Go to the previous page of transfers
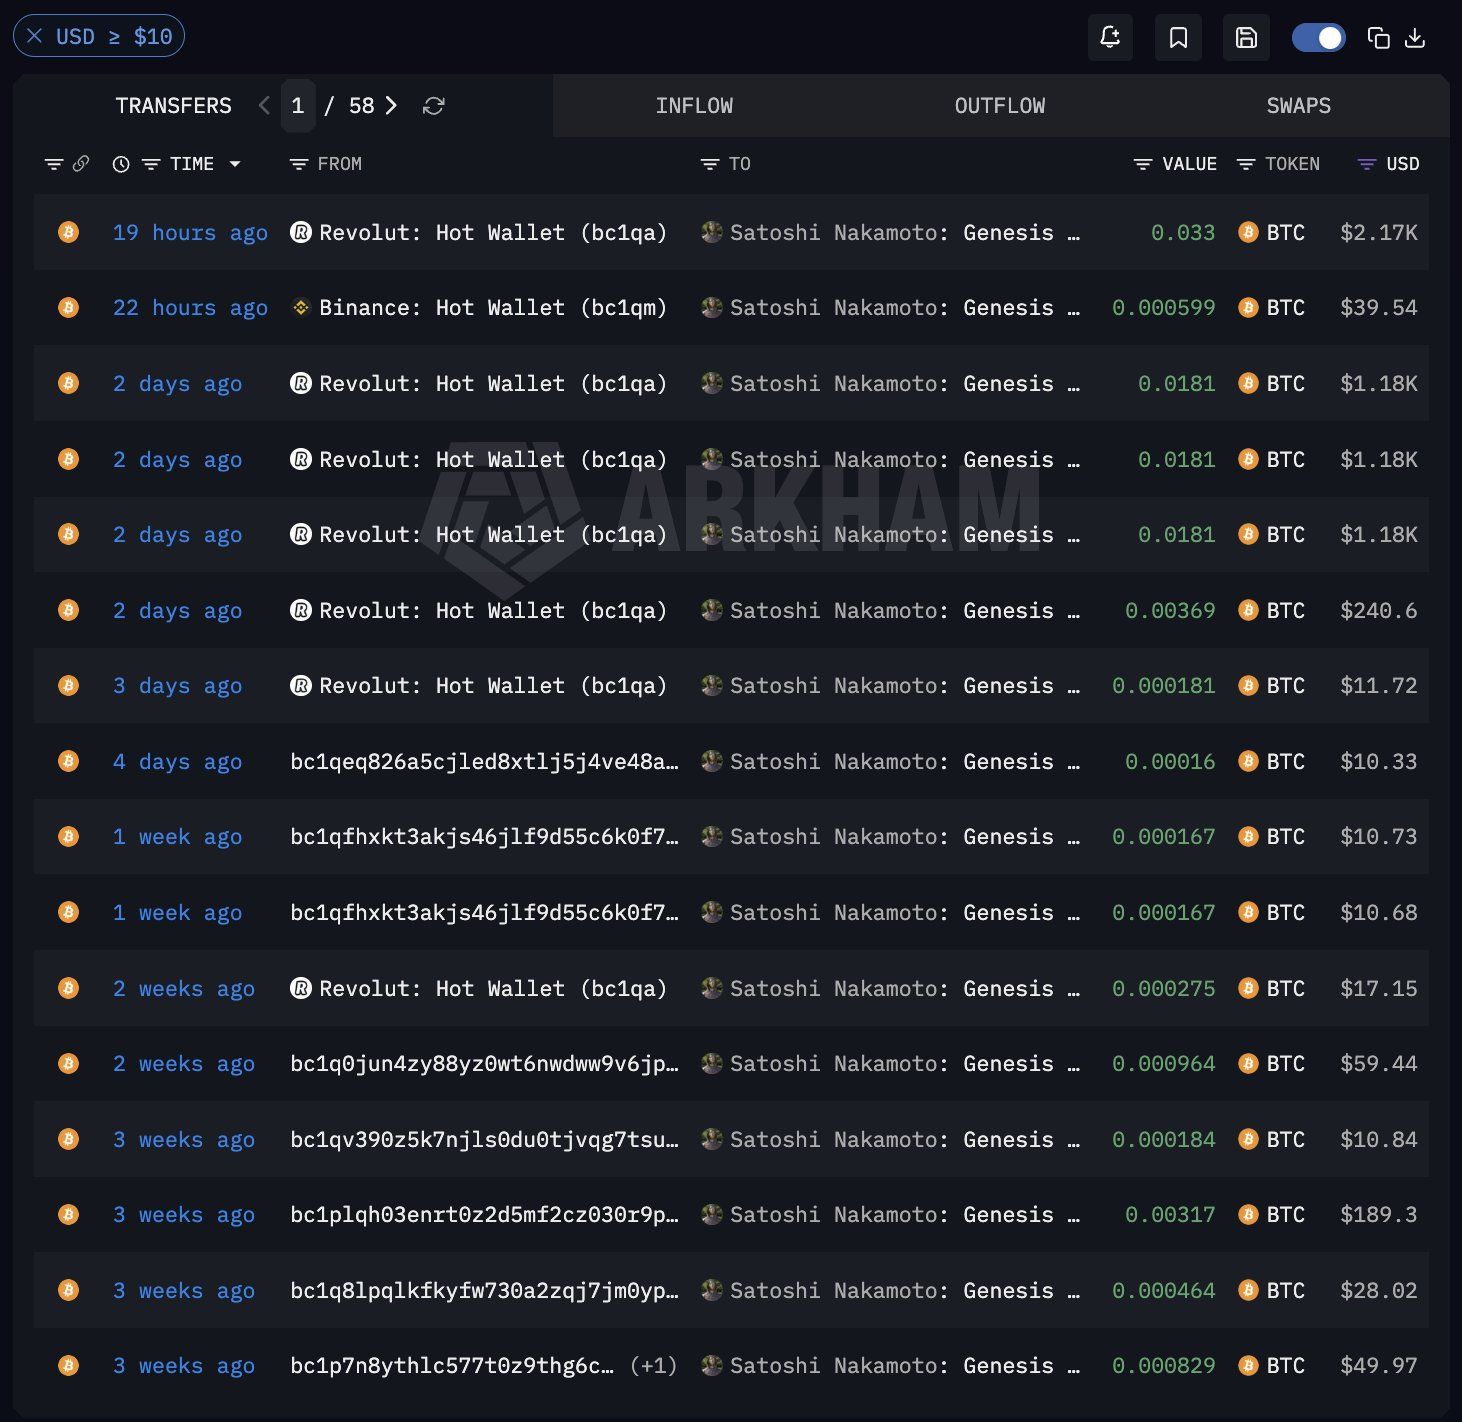 click(264, 105)
